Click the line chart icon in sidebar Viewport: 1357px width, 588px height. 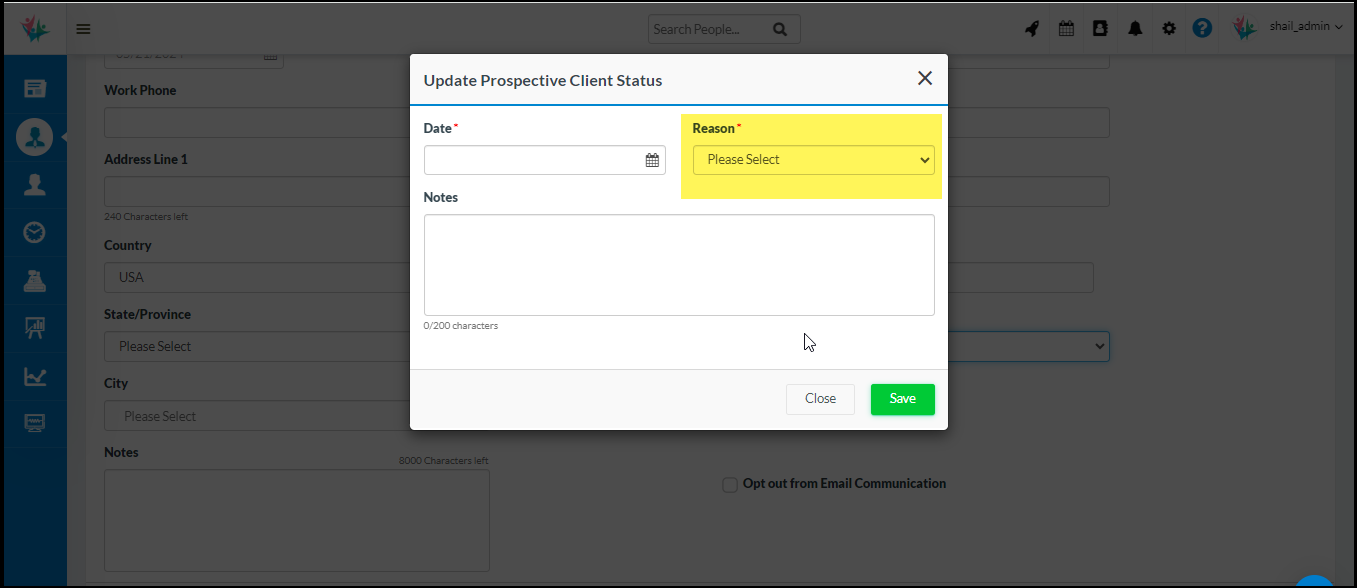[35, 377]
